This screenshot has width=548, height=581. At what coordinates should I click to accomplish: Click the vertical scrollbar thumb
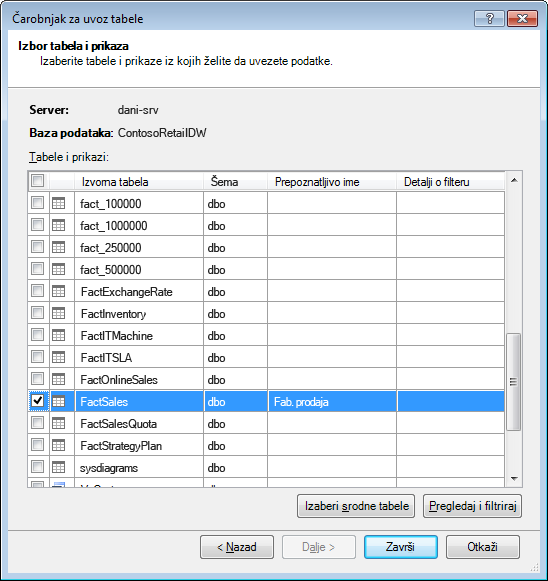514,382
